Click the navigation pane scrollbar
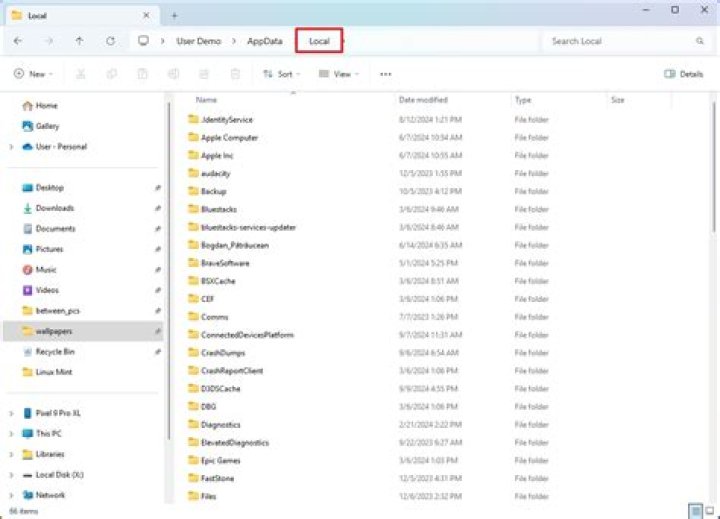Viewport: 720px width, 519px height. (x=169, y=271)
